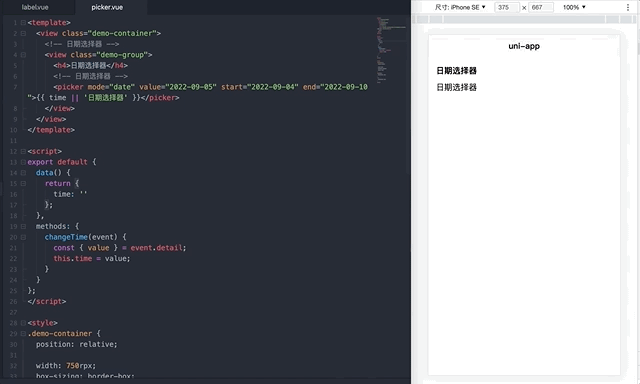The image size is (640, 384).
Task: Fold the methods block at line 19
Action: click(x=23, y=226)
